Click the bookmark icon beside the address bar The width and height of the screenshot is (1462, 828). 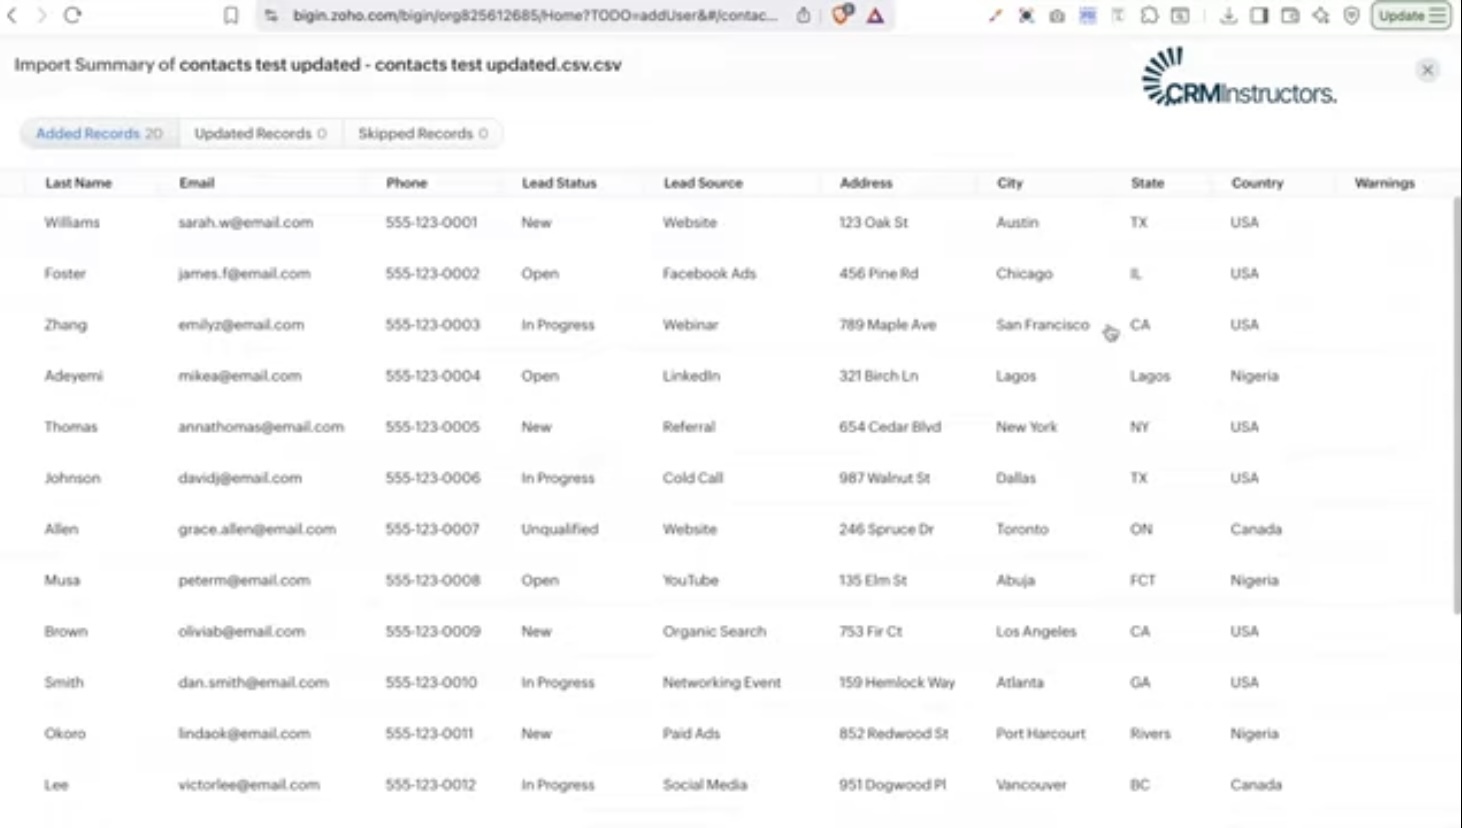(231, 15)
